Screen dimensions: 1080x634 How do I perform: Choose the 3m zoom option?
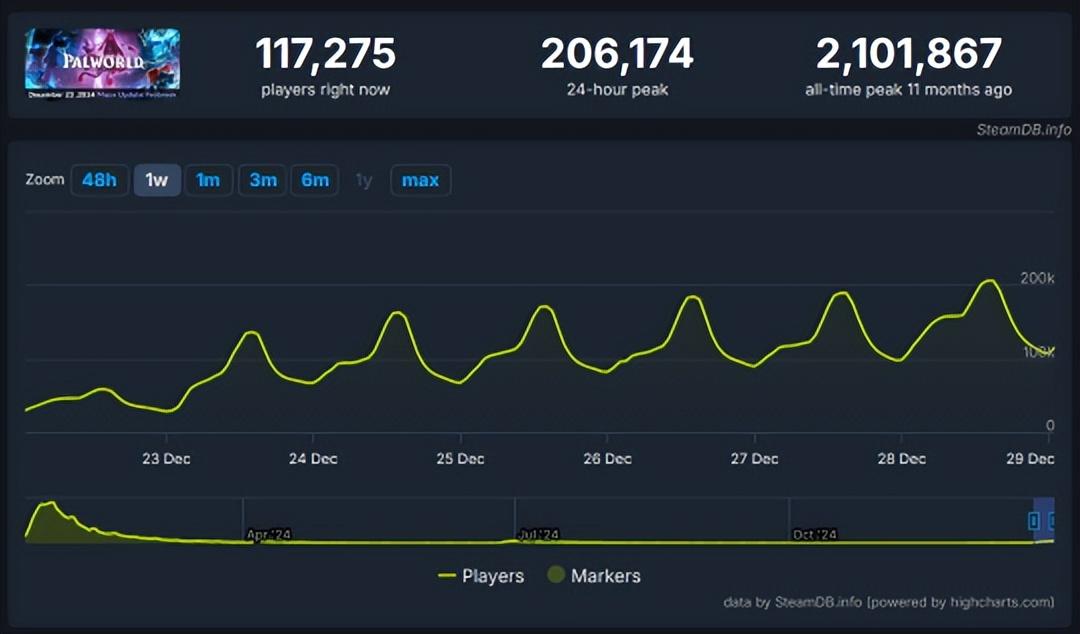tap(263, 180)
